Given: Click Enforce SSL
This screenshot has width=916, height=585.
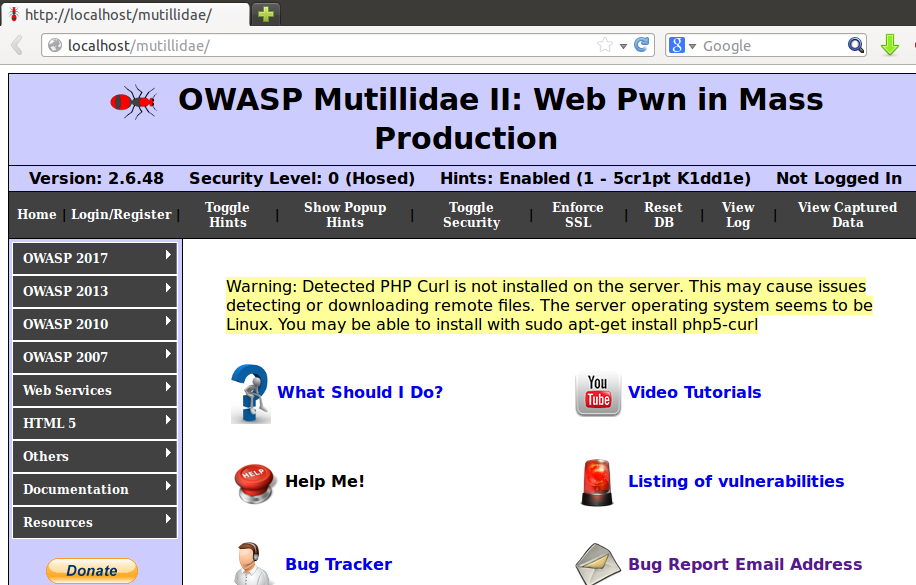Looking at the screenshot, I should tap(578, 214).
